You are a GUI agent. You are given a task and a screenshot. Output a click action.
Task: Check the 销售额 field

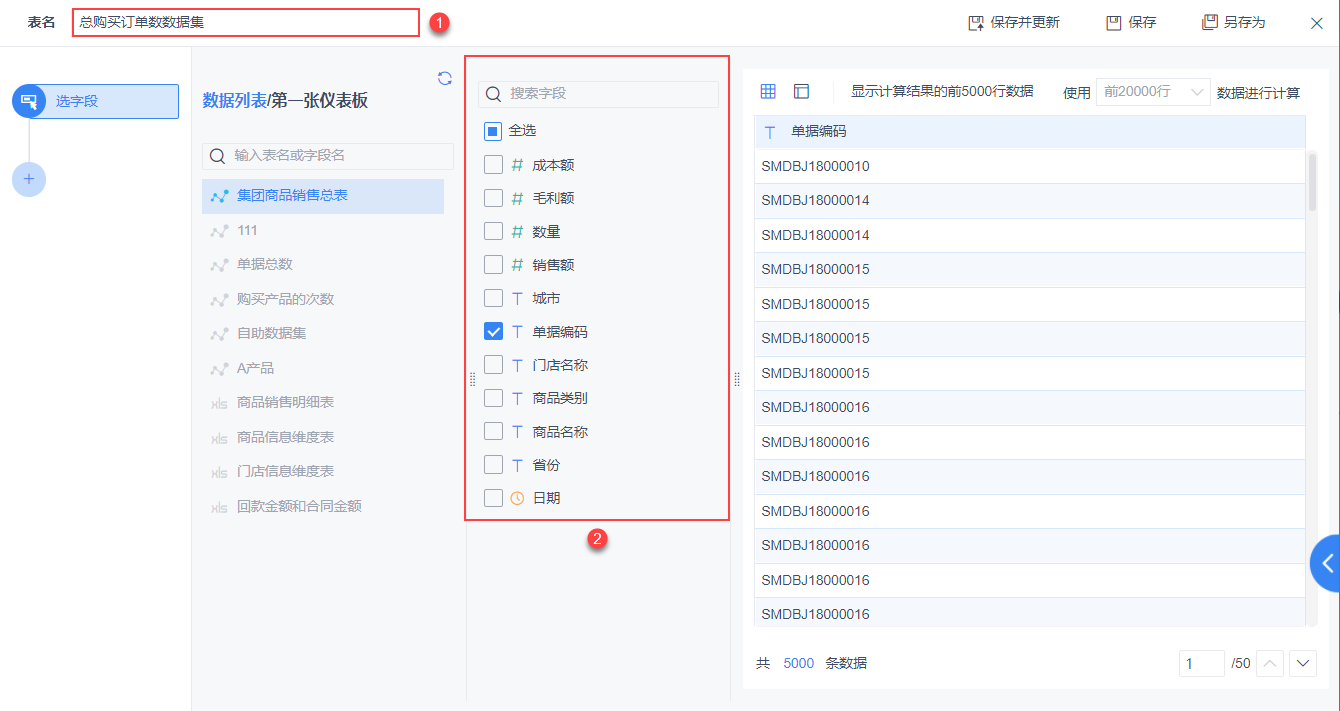pyautogui.click(x=493, y=265)
